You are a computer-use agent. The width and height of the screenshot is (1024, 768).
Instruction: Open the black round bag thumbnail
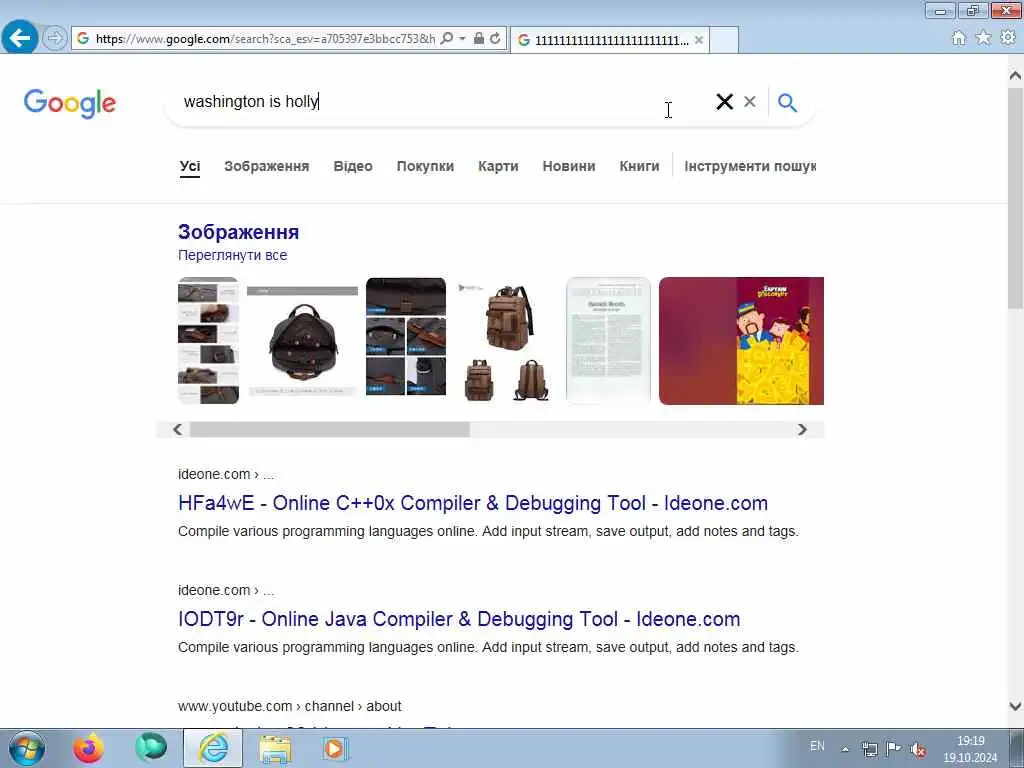pos(302,340)
